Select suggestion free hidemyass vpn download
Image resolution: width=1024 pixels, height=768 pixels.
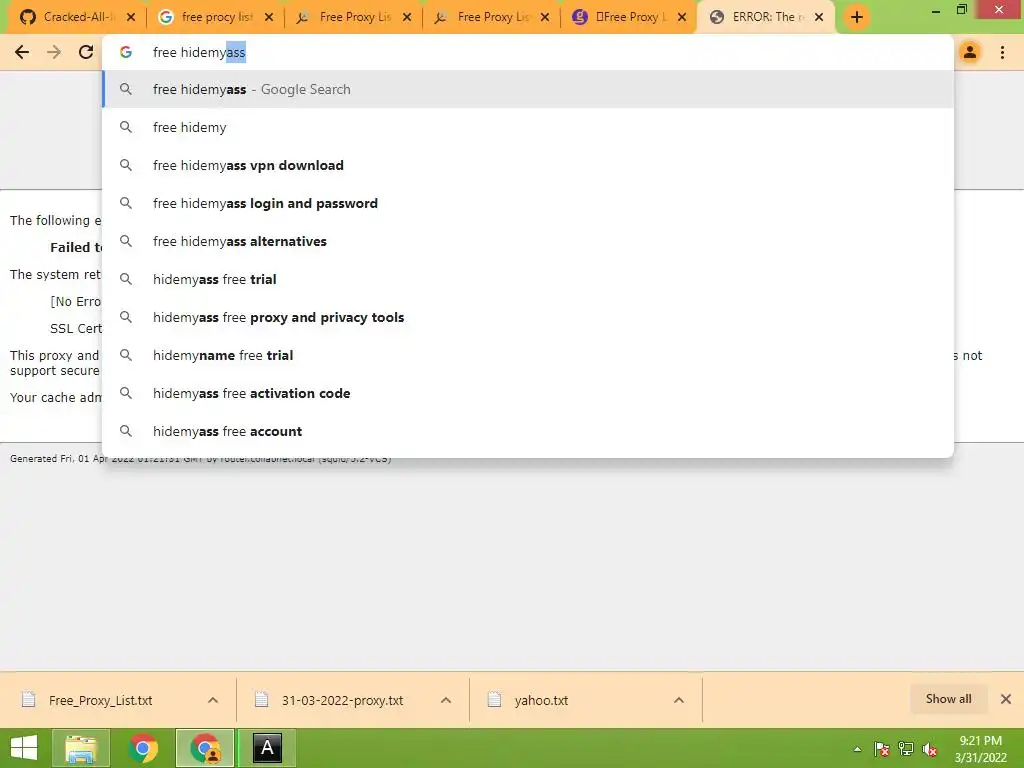pos(528,165)
